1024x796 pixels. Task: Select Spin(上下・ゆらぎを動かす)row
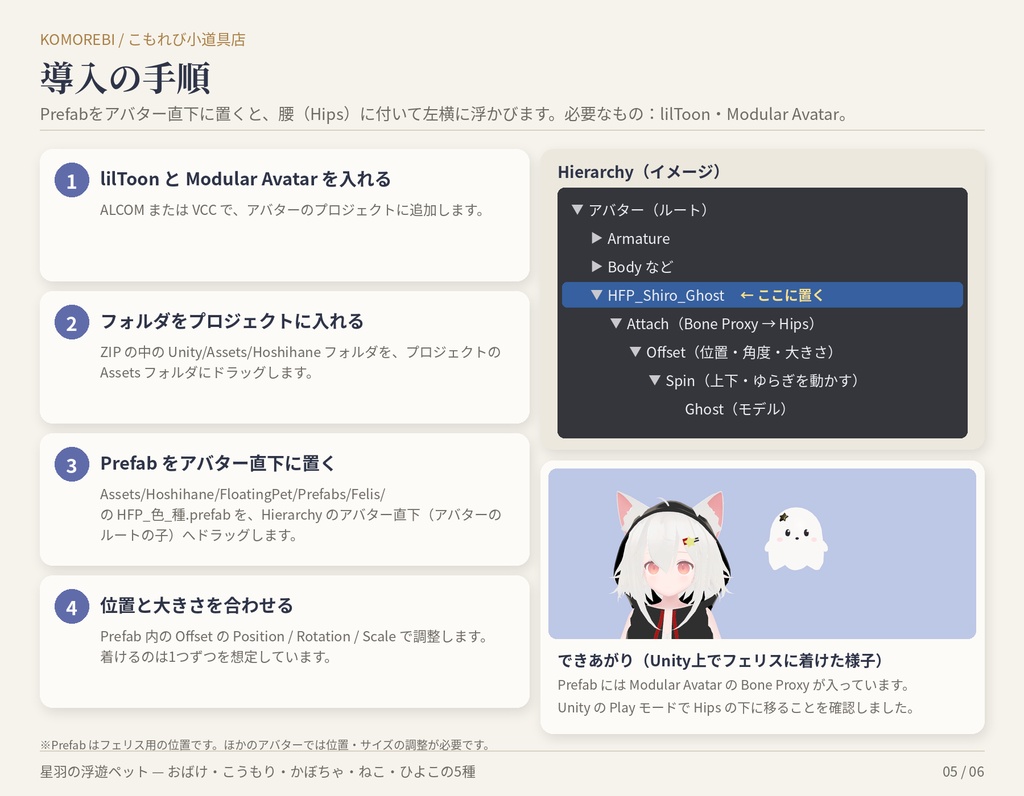pyautogui.click(x=762, y=380)
